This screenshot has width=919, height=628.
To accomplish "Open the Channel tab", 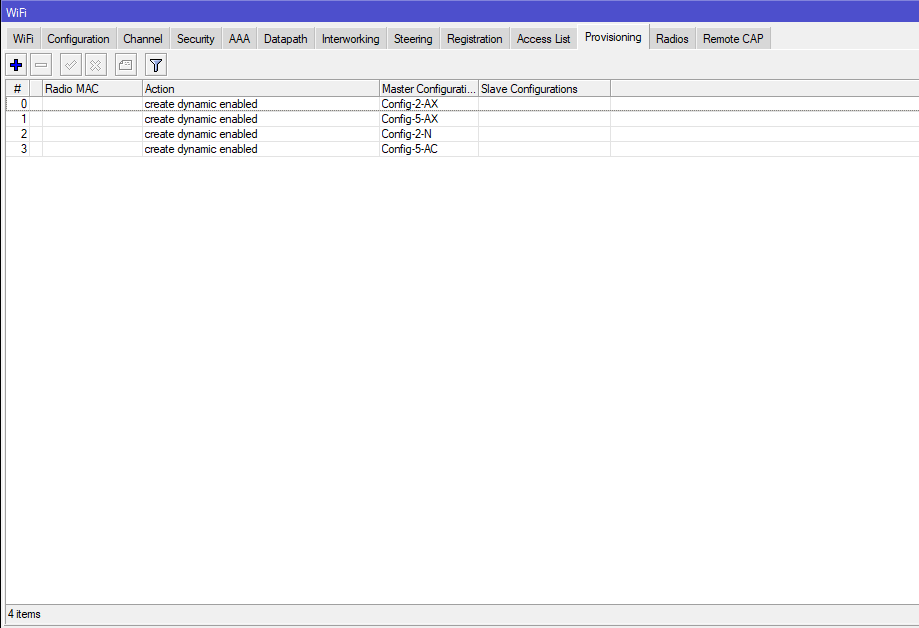I will click(143, 39).
